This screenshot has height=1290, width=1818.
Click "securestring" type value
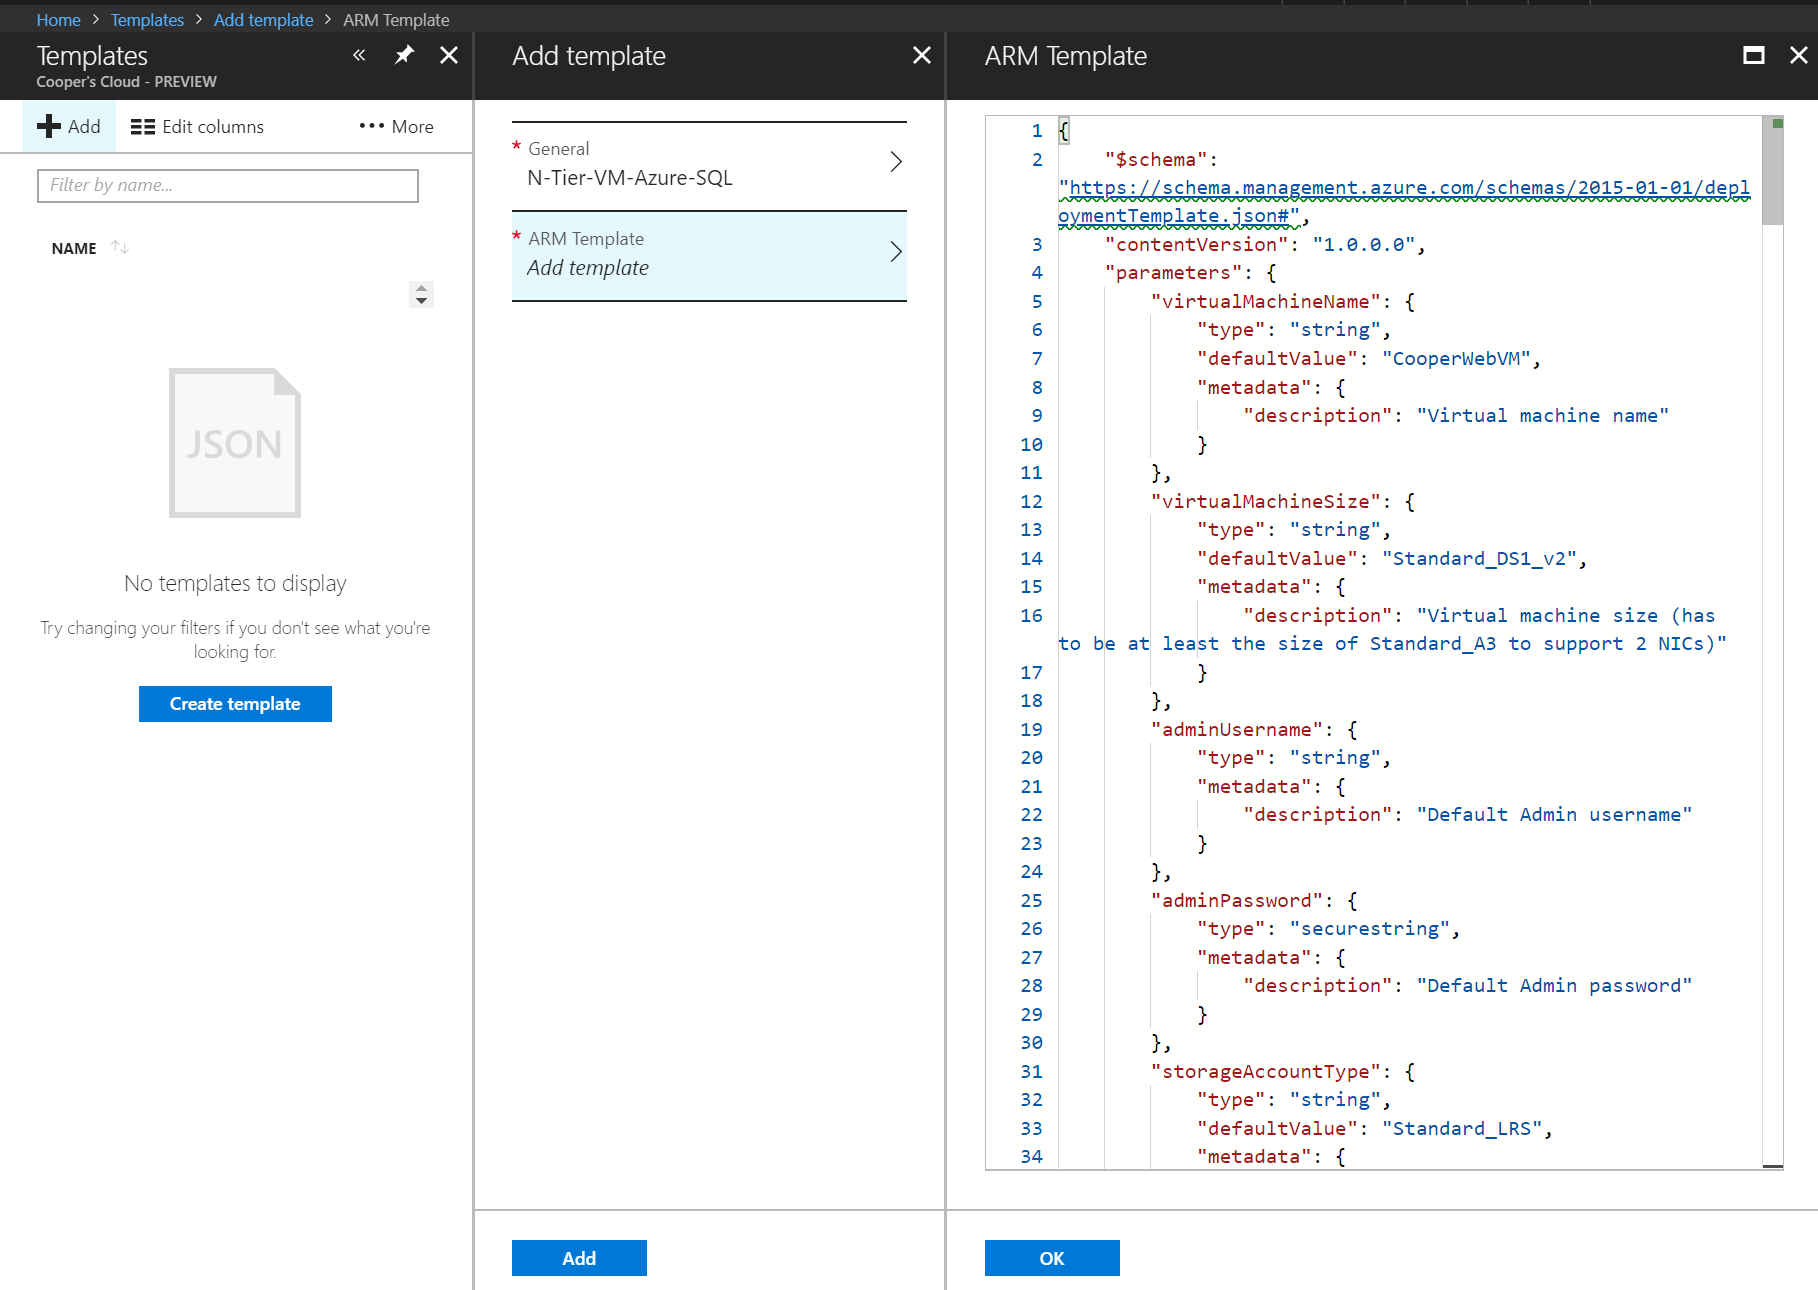pyautogui.click(x=1370, y=928)
